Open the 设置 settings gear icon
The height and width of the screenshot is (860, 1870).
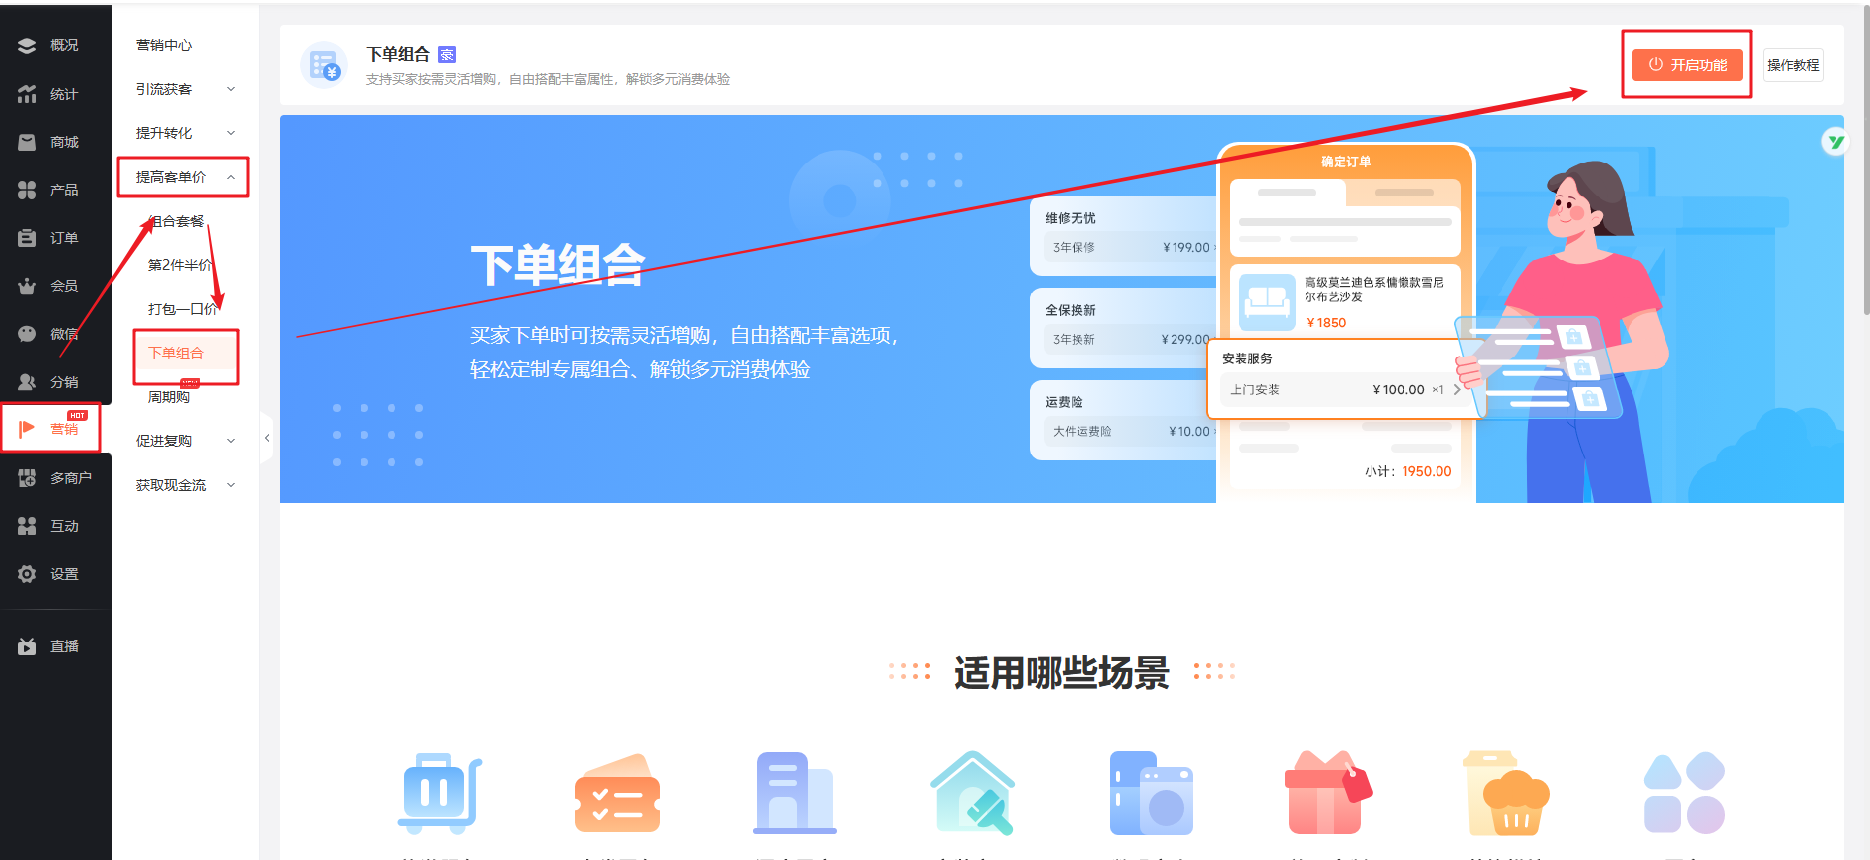[x=27, y=574]
